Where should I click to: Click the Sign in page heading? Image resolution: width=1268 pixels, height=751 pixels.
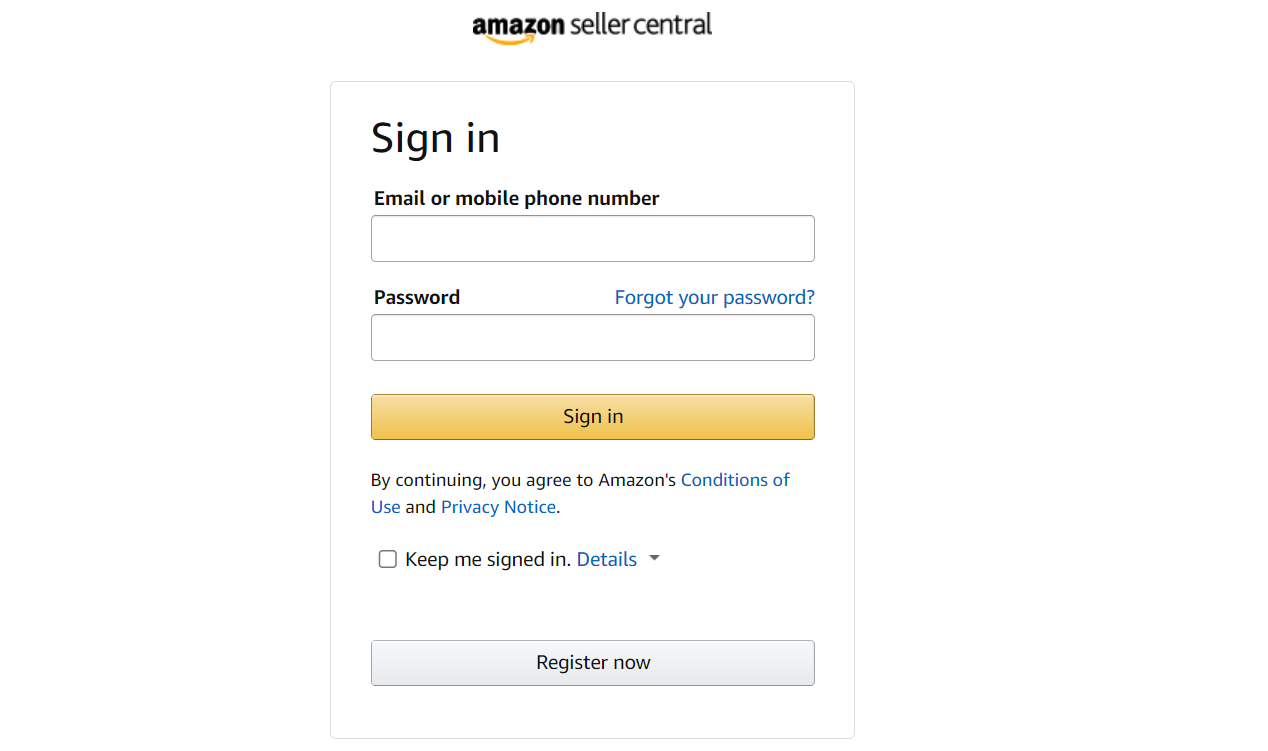(x=436, y=138)
